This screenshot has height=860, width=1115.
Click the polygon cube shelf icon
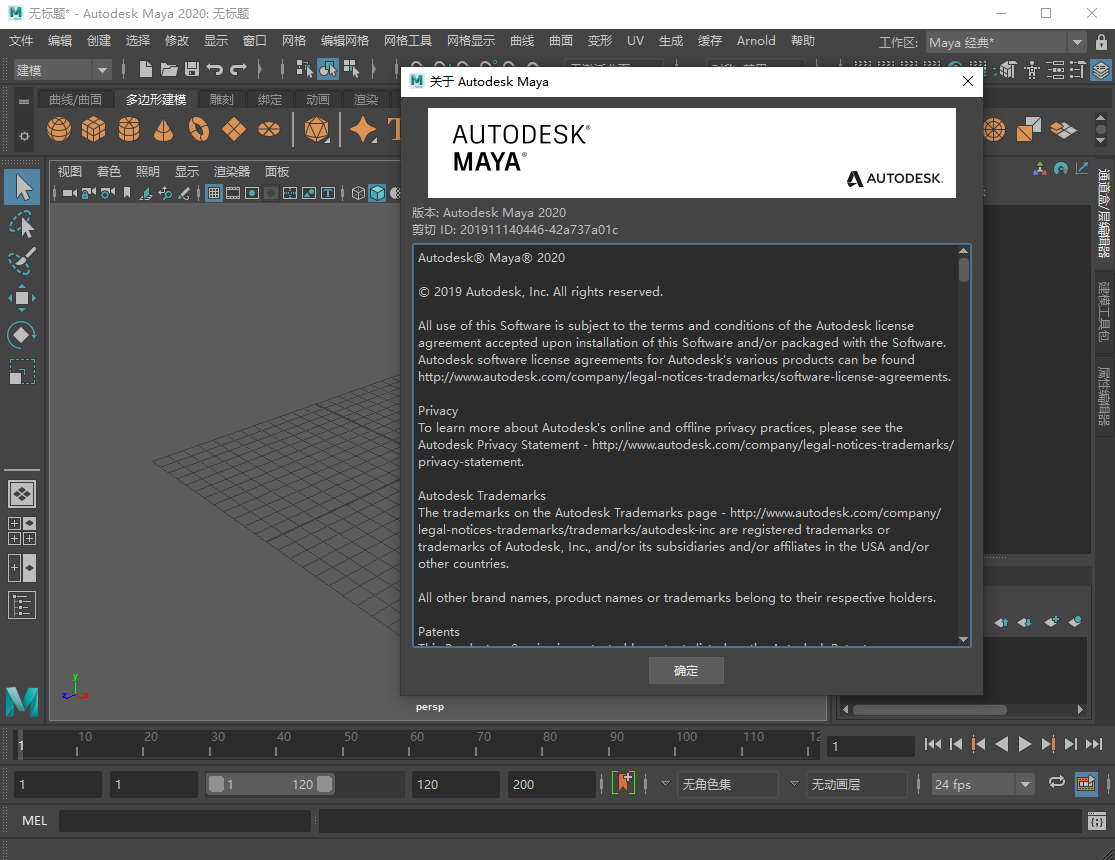(94, 129)
